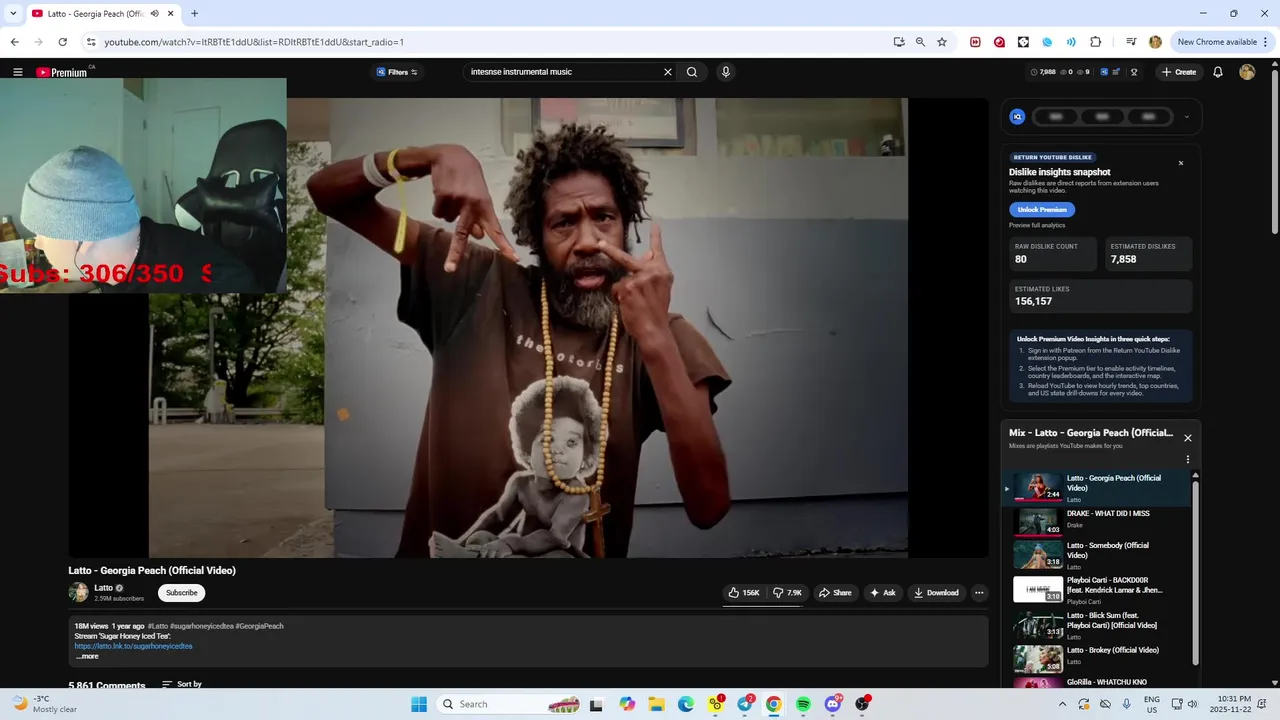Open Chrome profile avatar
1280x720 pixels.
[x=1155, y=42]
